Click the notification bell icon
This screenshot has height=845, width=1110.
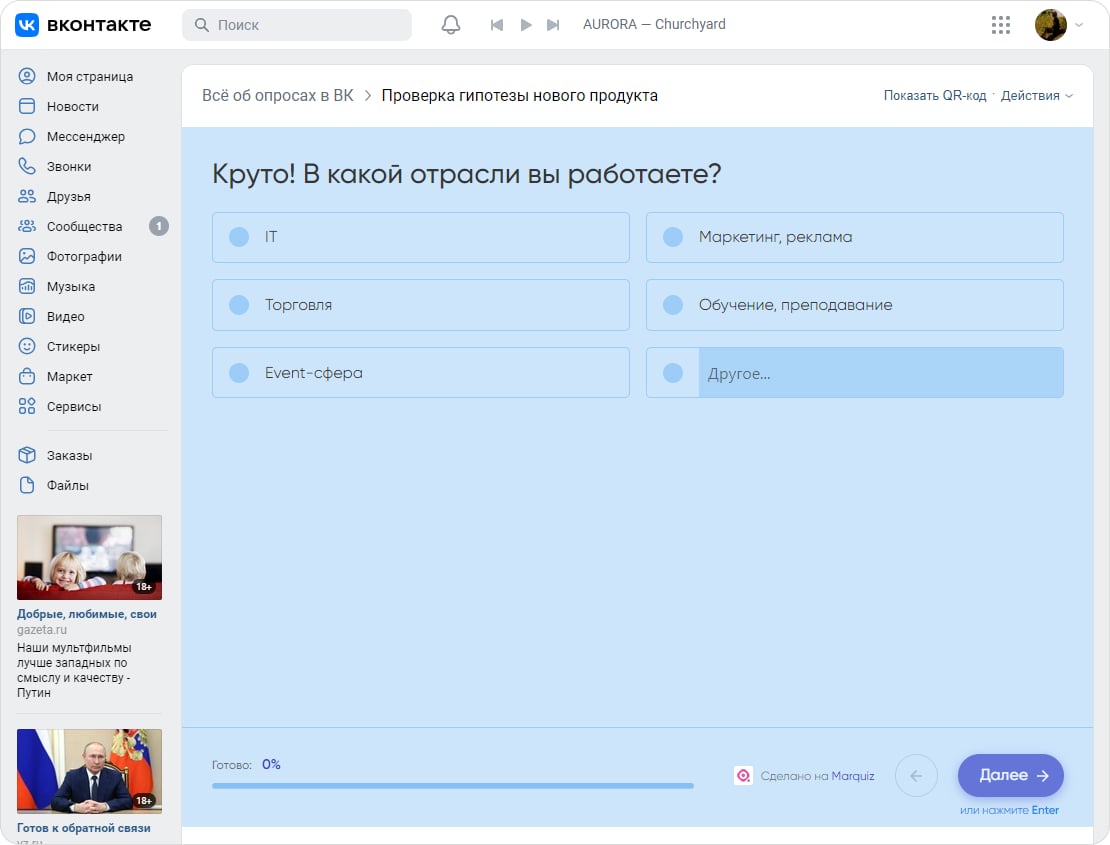click(450, 24)
